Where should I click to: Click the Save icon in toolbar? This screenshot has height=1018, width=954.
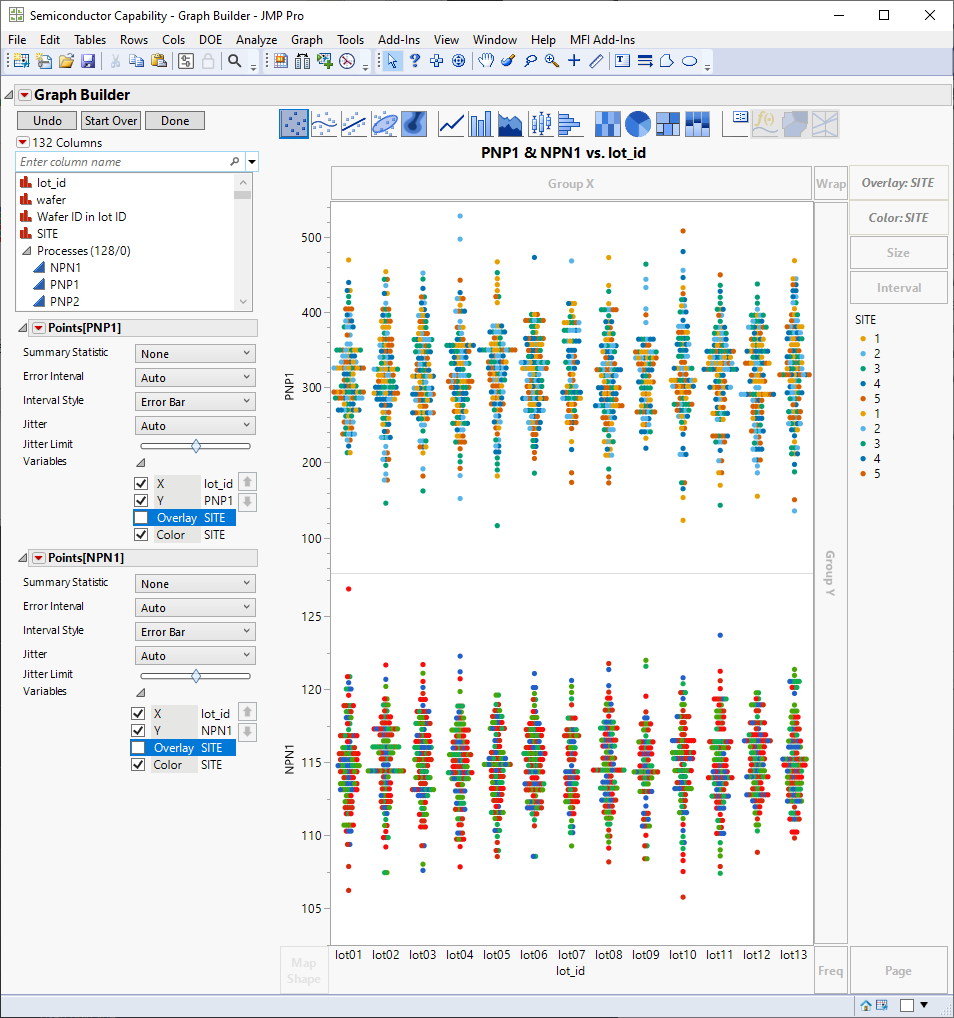pos(88,61)
